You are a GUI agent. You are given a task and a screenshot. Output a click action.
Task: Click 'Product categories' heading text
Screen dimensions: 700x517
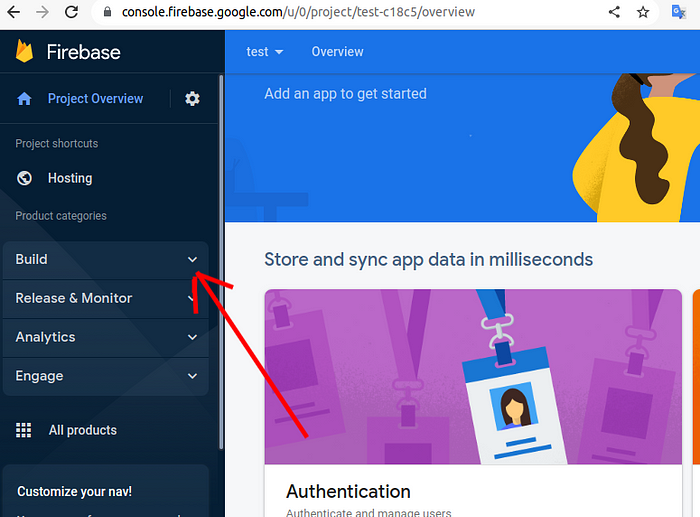click(x=61, y=216)
